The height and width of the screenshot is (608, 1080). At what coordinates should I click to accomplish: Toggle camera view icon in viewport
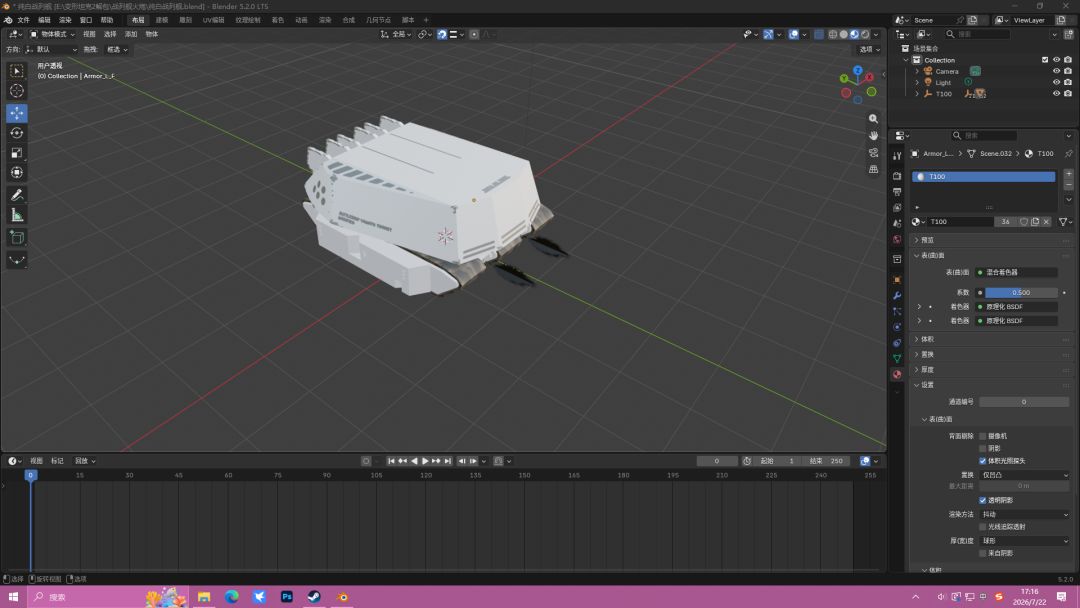(873, 153)
